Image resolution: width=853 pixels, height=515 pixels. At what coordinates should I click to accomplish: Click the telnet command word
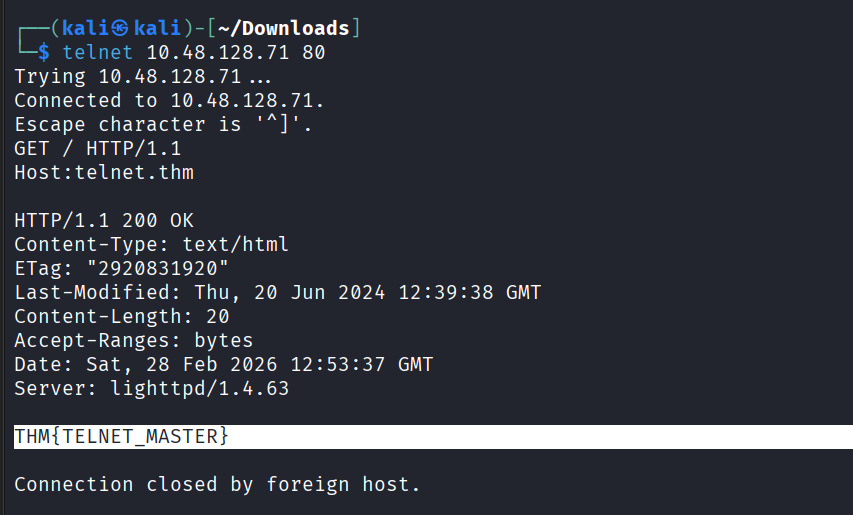(x=99, y=52)
